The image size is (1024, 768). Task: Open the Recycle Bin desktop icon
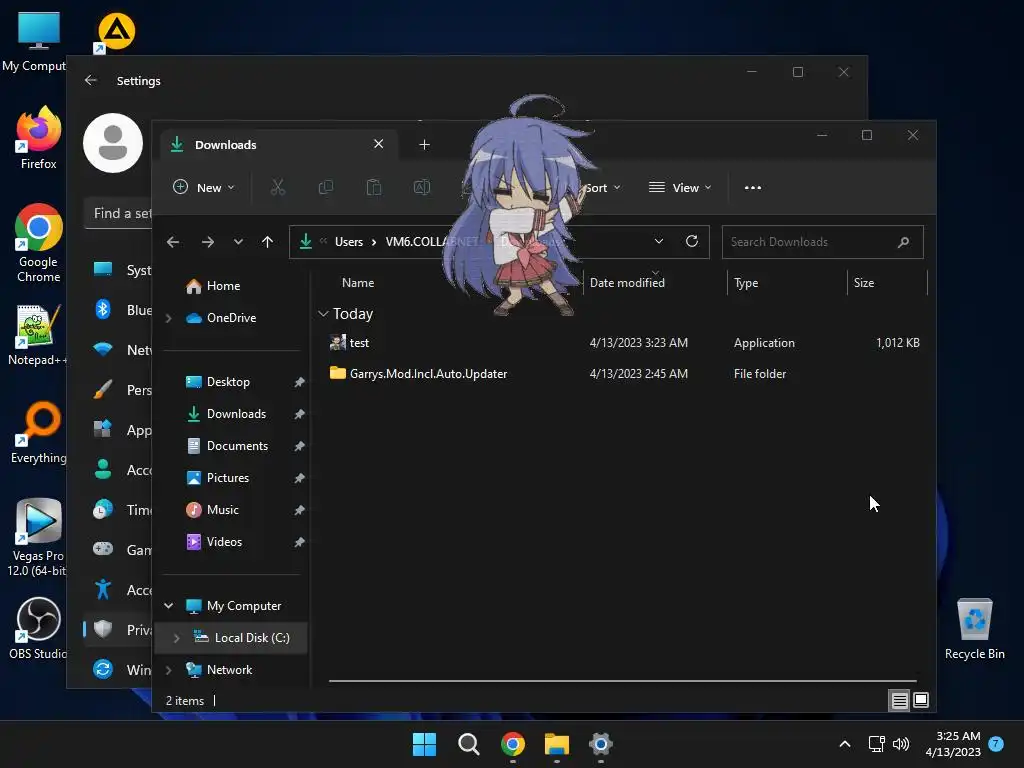(x=974, y=628)
